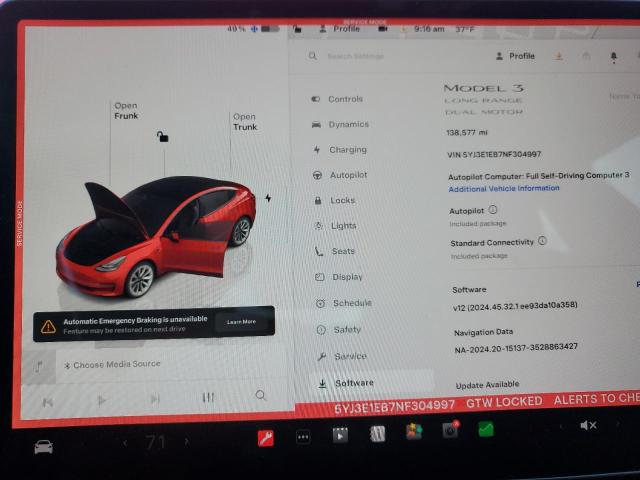The height and width of the screenshot is (480, 640).
Task: Decrease temperature with left arrow
Action: pyautogui.click(x=125, y=442)
